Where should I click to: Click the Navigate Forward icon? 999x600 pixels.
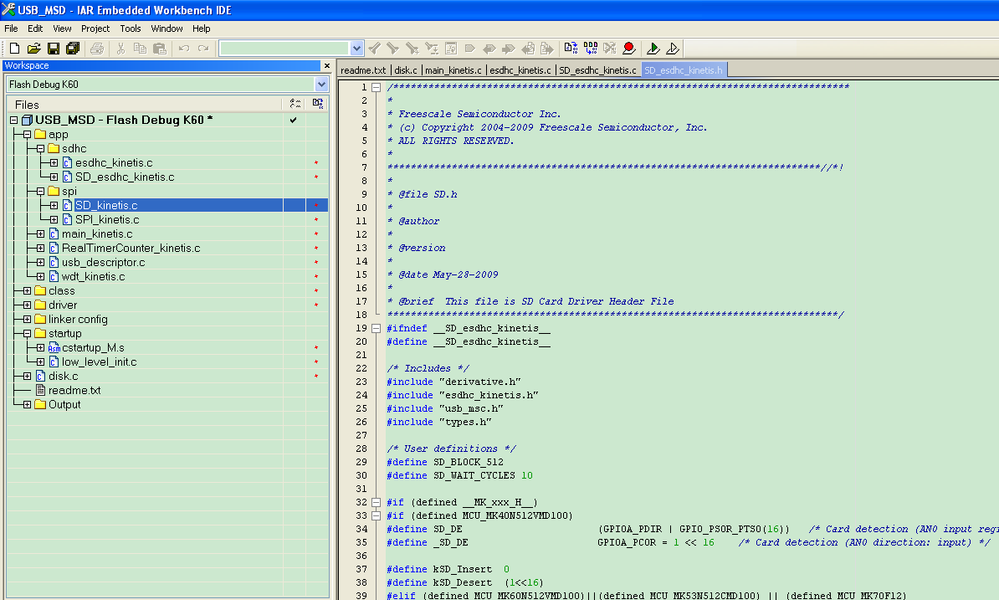click(547, 48)
